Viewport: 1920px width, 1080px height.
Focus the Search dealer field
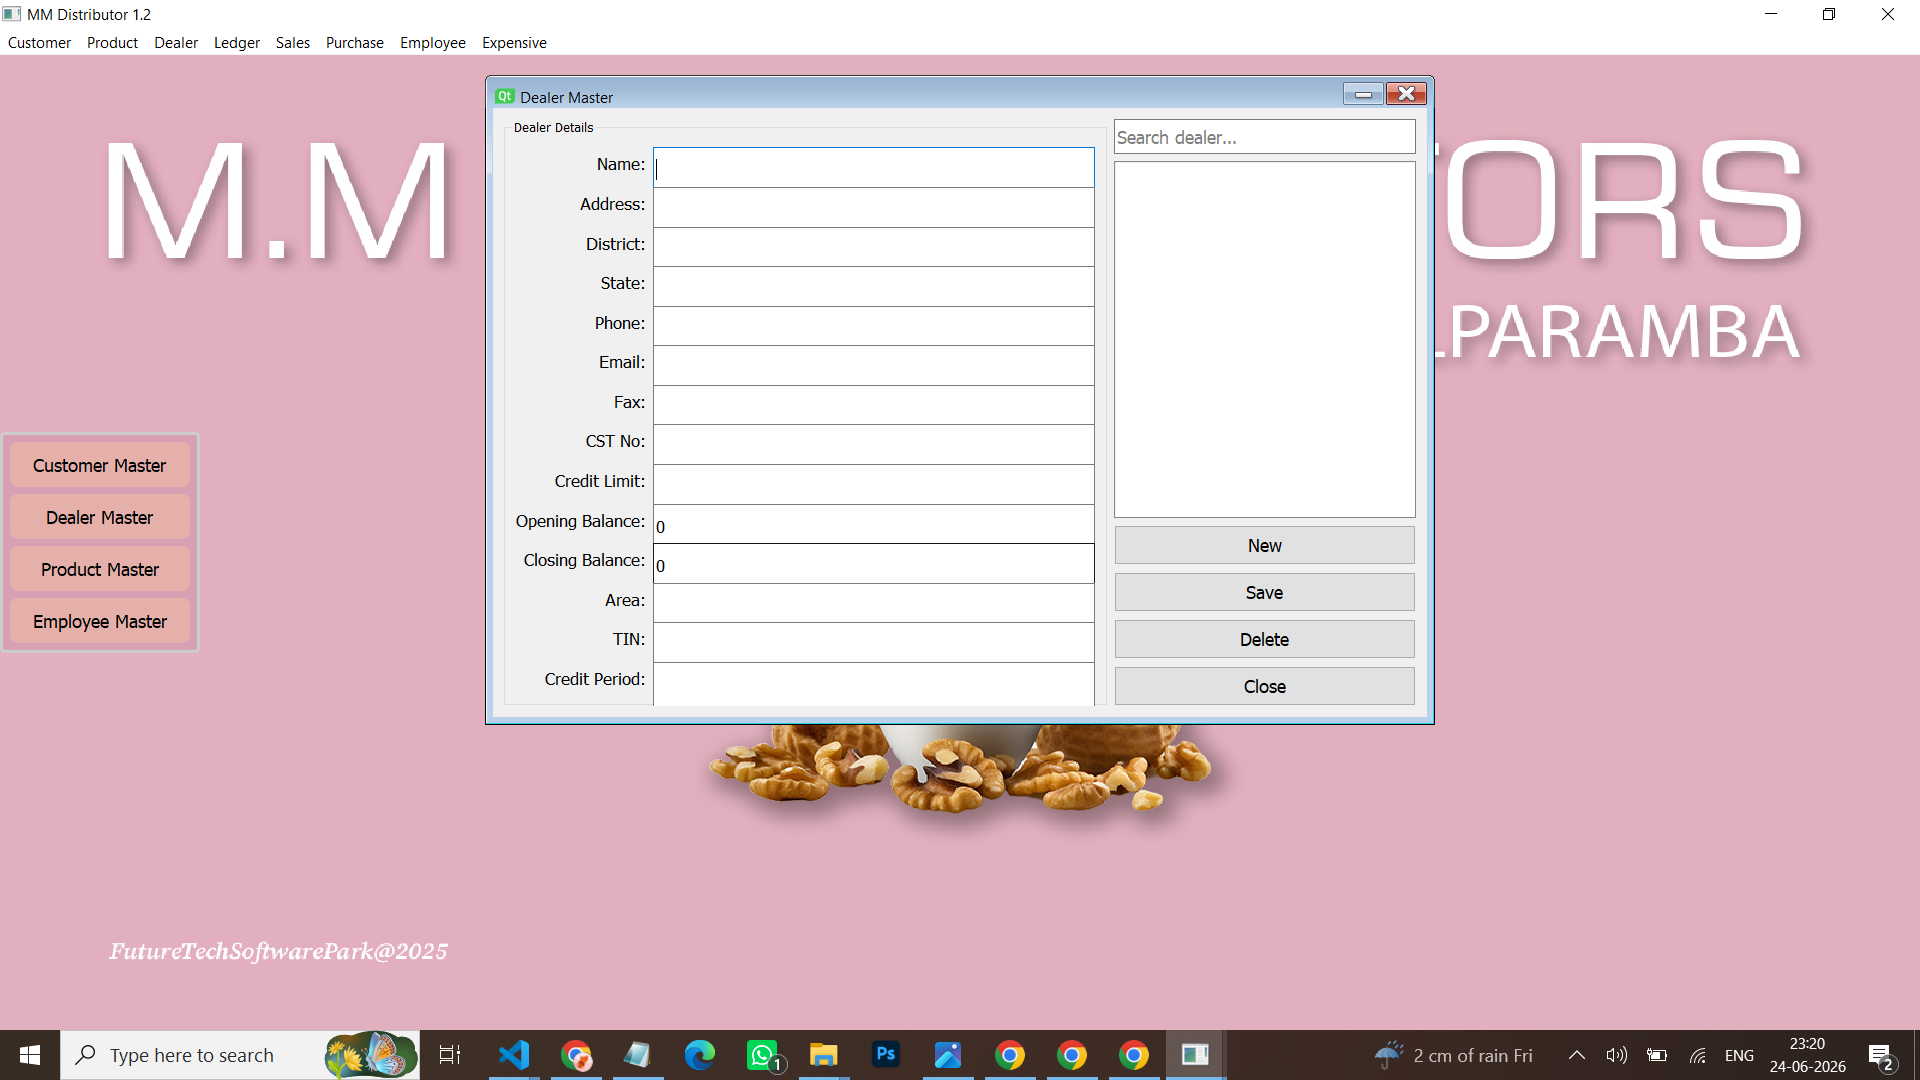1264,137
